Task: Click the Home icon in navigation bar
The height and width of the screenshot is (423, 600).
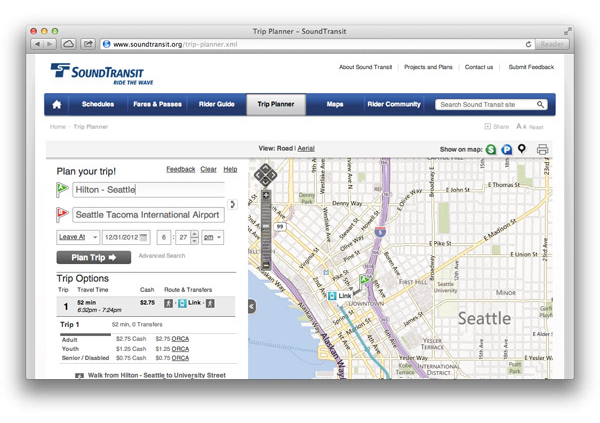Action: [x=57, y=104]
